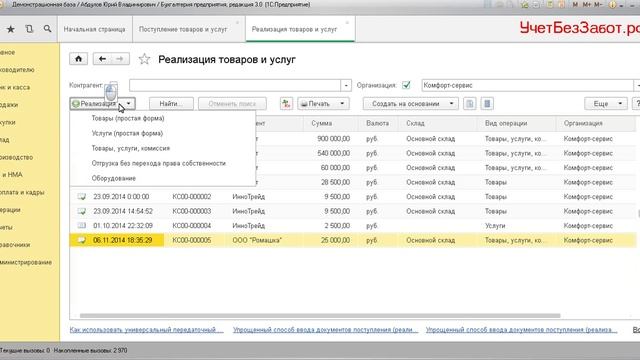Click the M- button in title bar
The image size is (640, 360).
598,4
